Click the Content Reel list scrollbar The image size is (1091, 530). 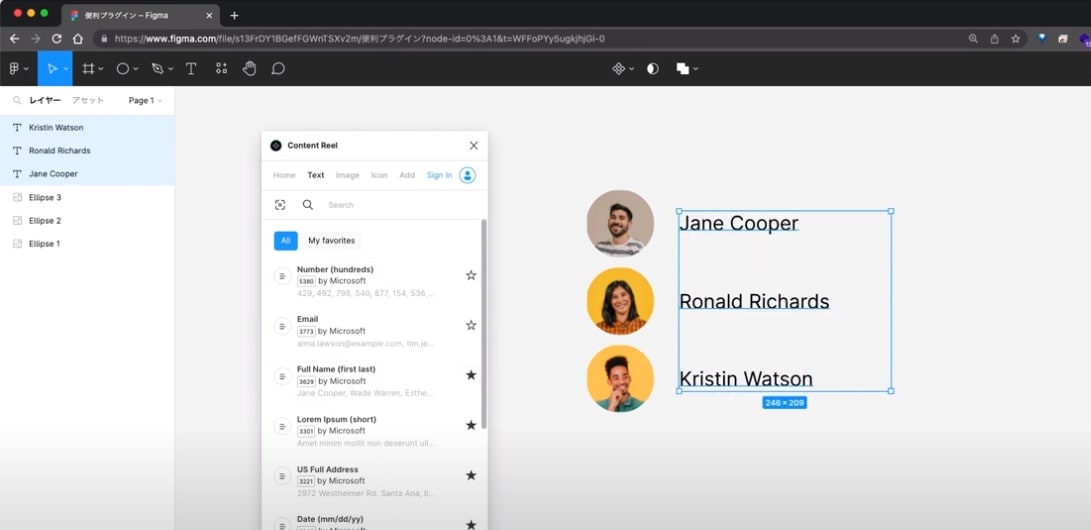point(484,324)
